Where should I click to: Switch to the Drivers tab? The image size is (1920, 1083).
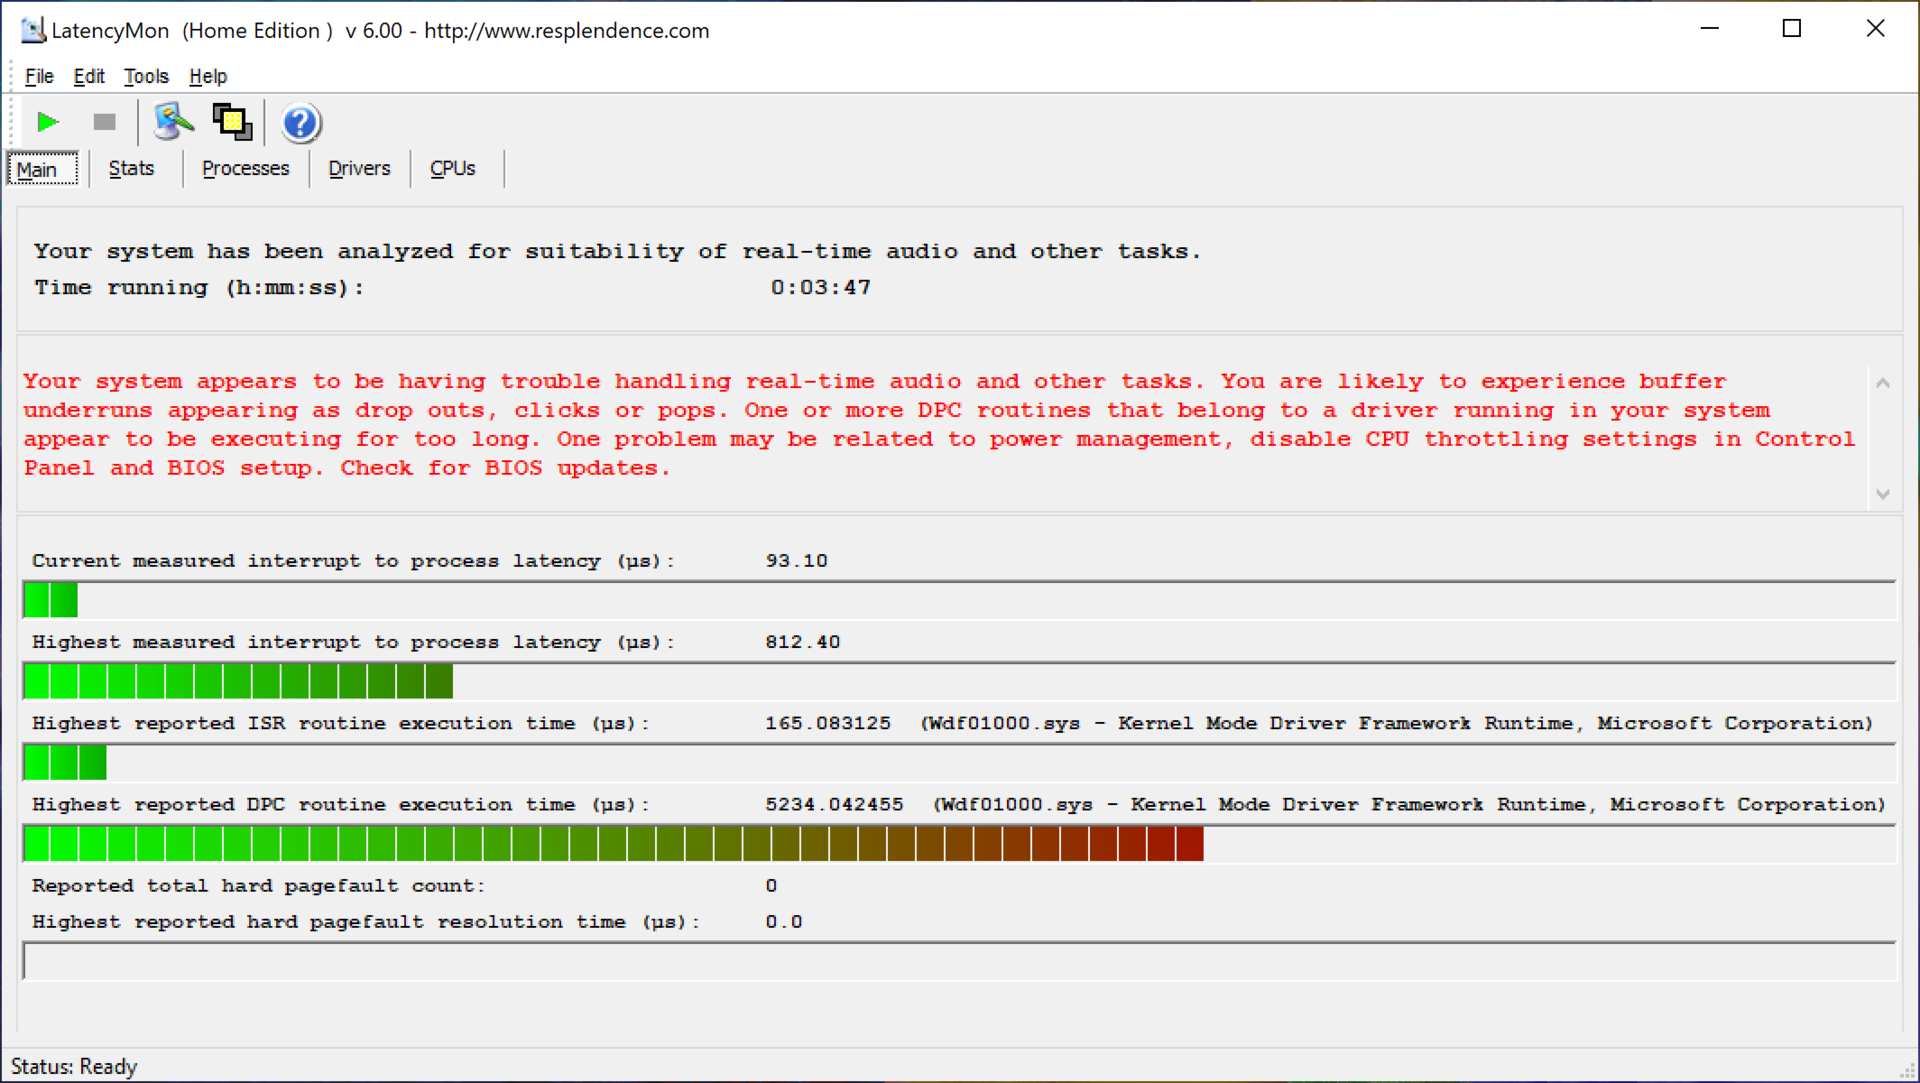pos(359,168)
